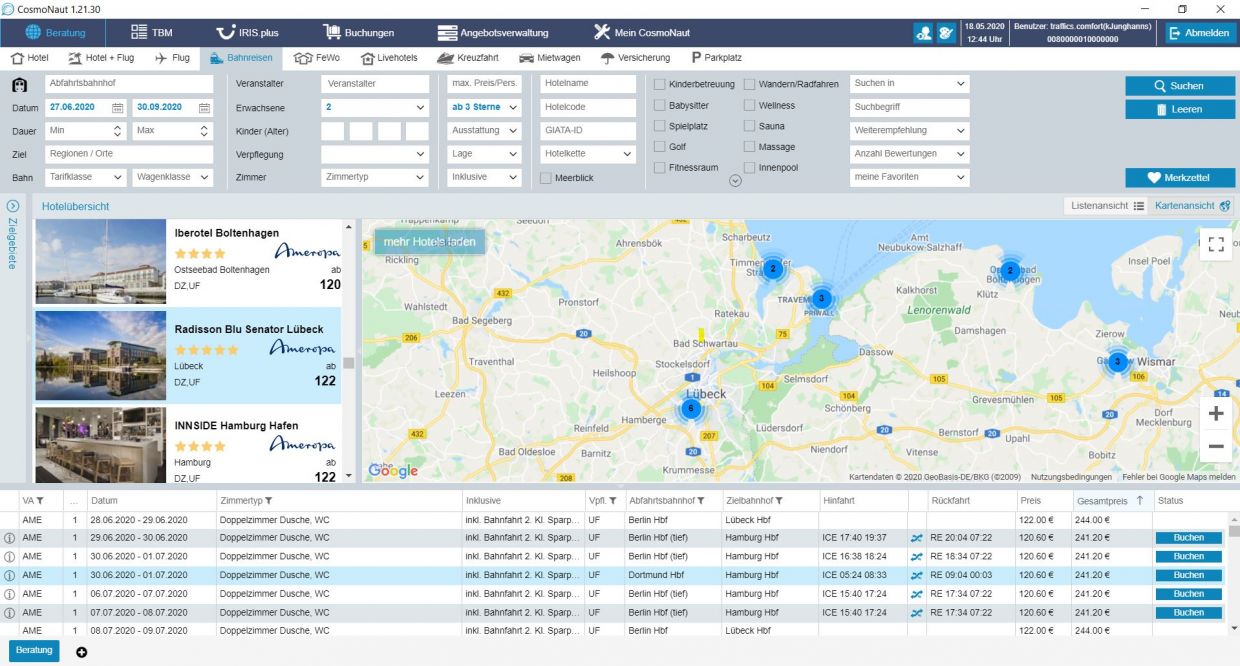Click filter icon on Zimmertyp column
The height and width of the screenshot is (666, 1240).
tap(269, 500)
